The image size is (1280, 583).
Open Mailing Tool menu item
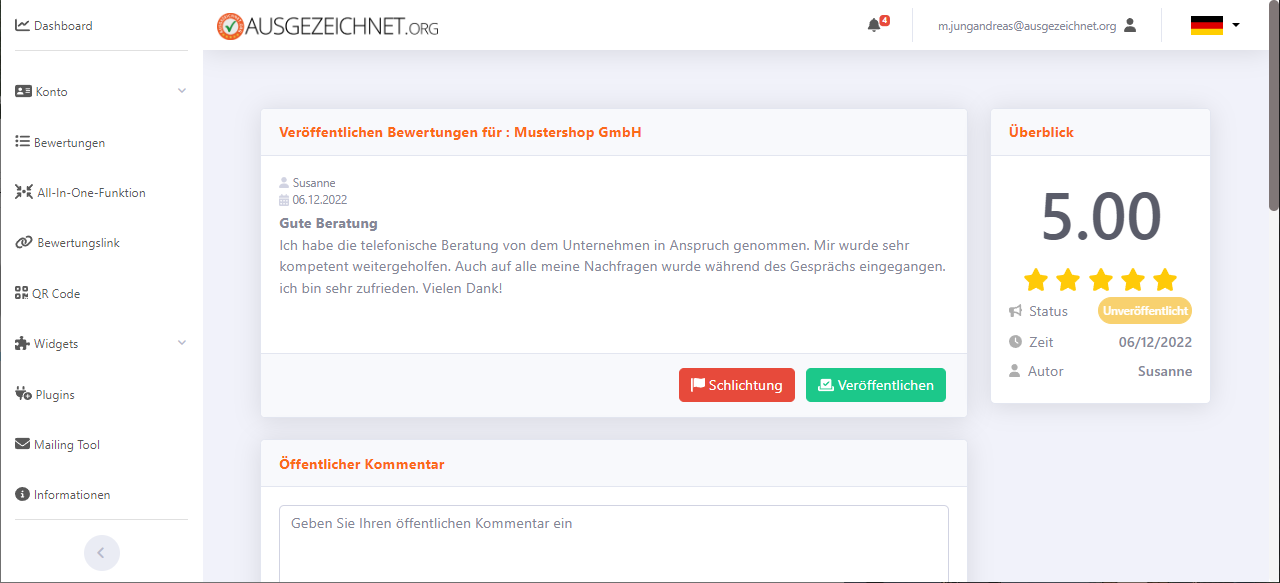coord(67,445)
